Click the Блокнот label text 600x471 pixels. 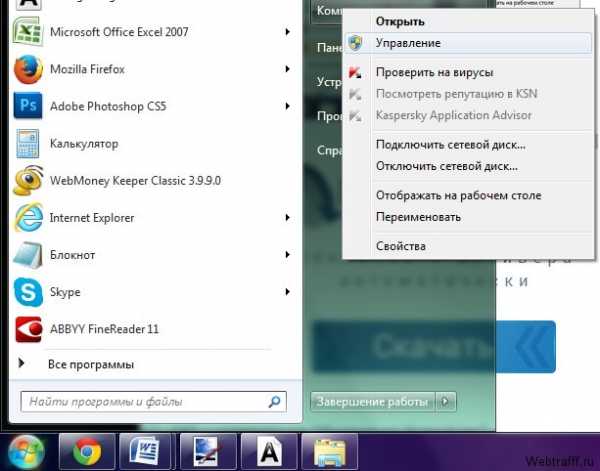[x=73, y=255]
